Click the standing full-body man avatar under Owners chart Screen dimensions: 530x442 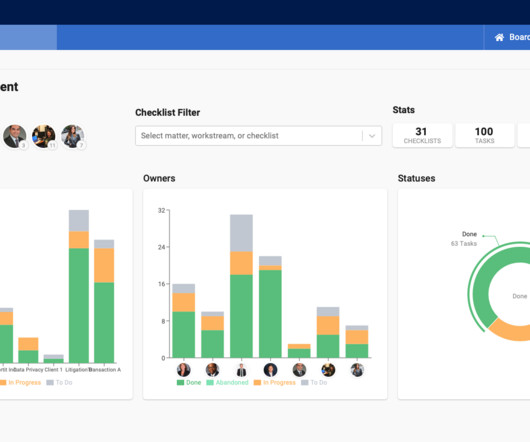coord(241,370)
